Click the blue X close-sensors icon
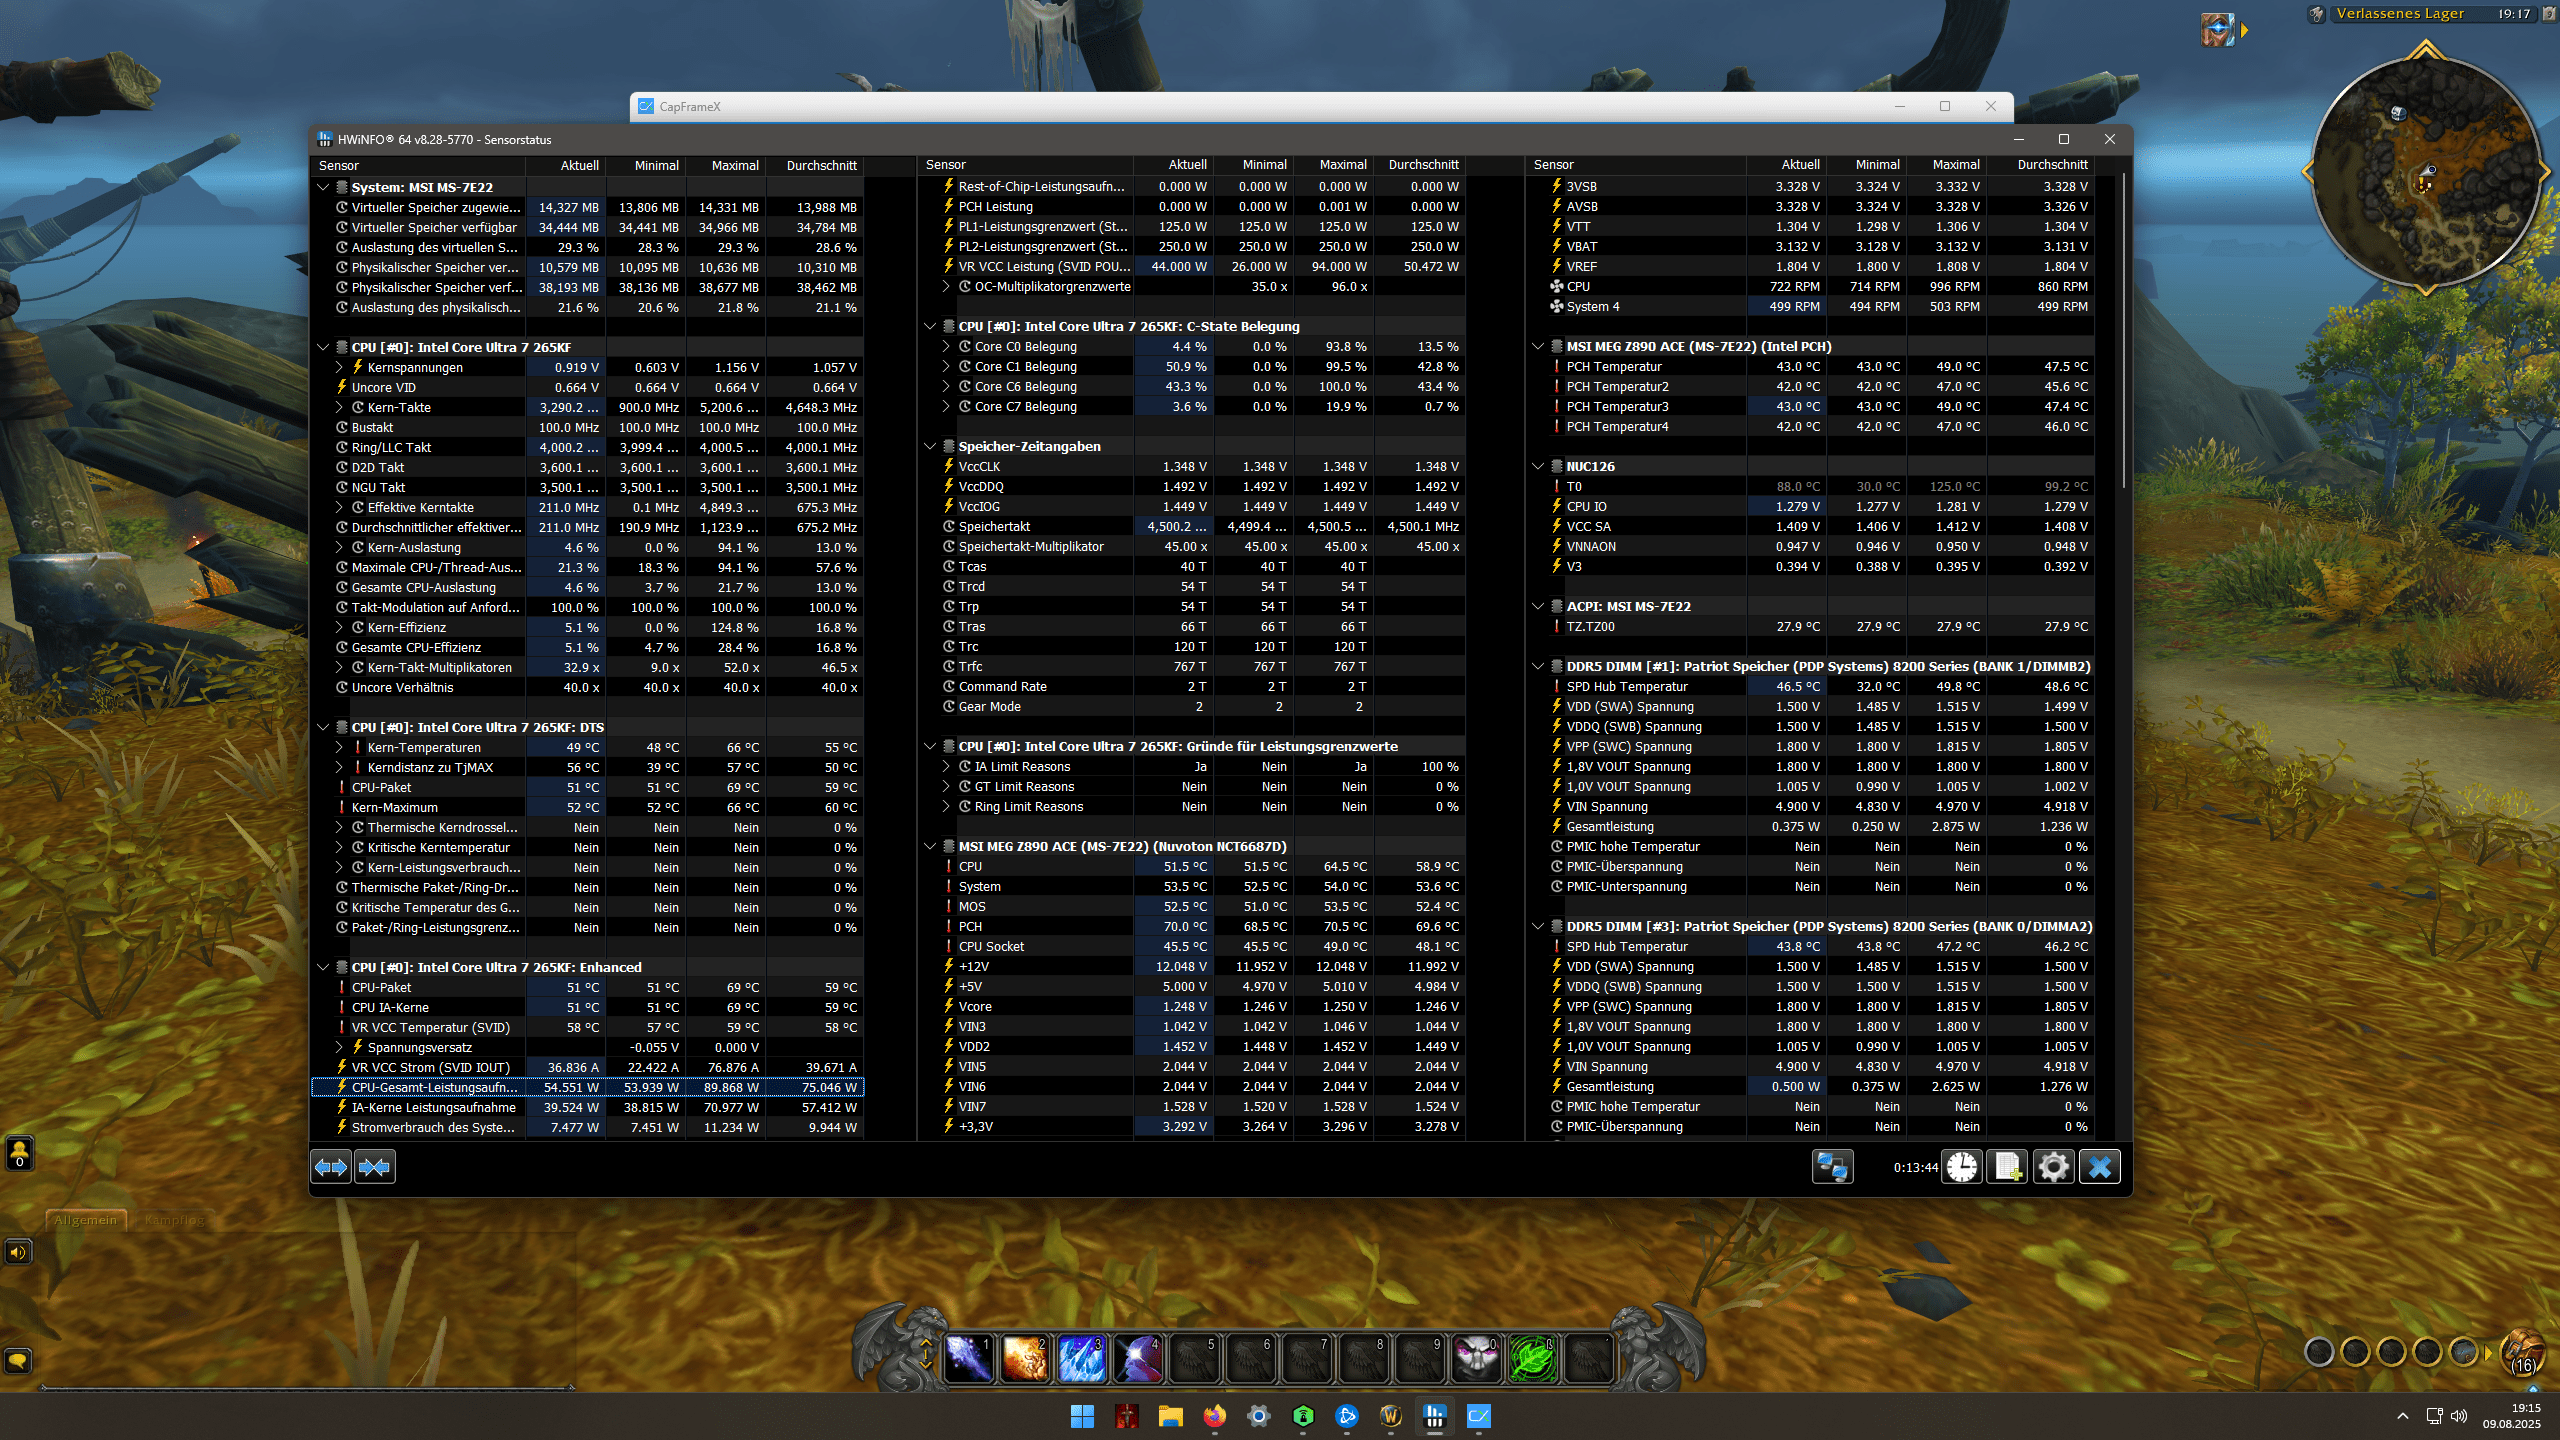This screenshot has width=2560, height=1440. click(x=2099, y=1167)
